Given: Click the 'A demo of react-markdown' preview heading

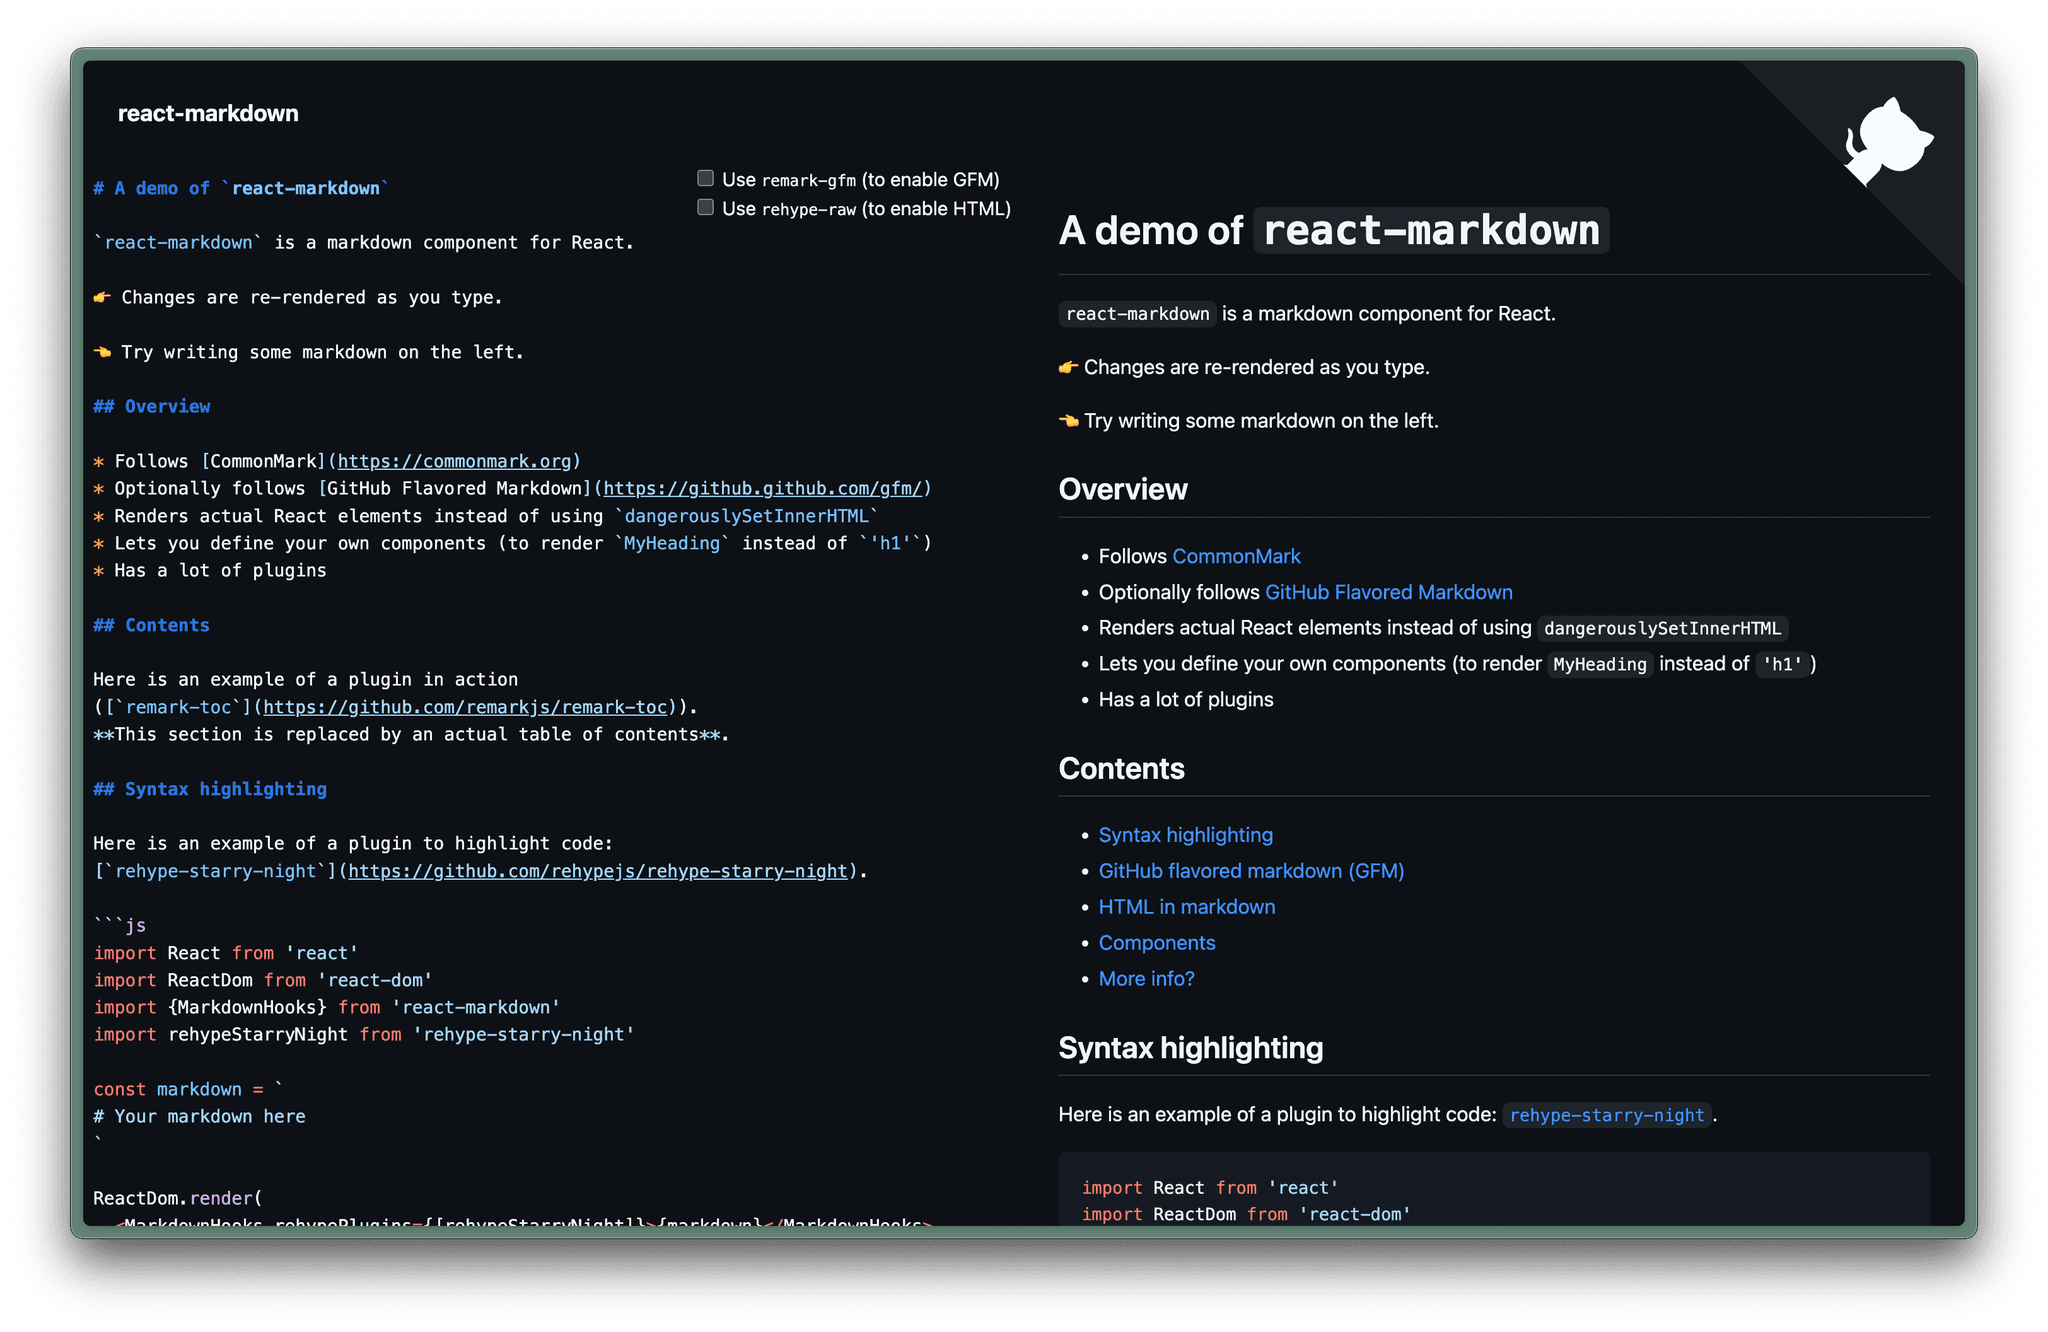Looking at the screenshot, I should (1334, 230).
